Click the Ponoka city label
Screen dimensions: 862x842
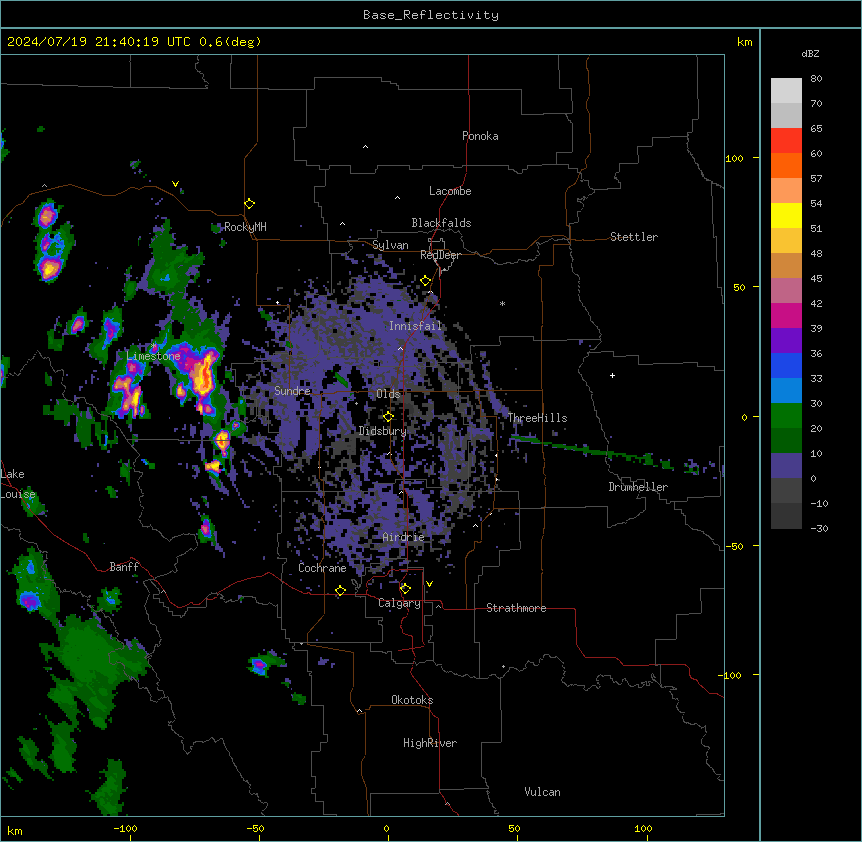[480, 136]
